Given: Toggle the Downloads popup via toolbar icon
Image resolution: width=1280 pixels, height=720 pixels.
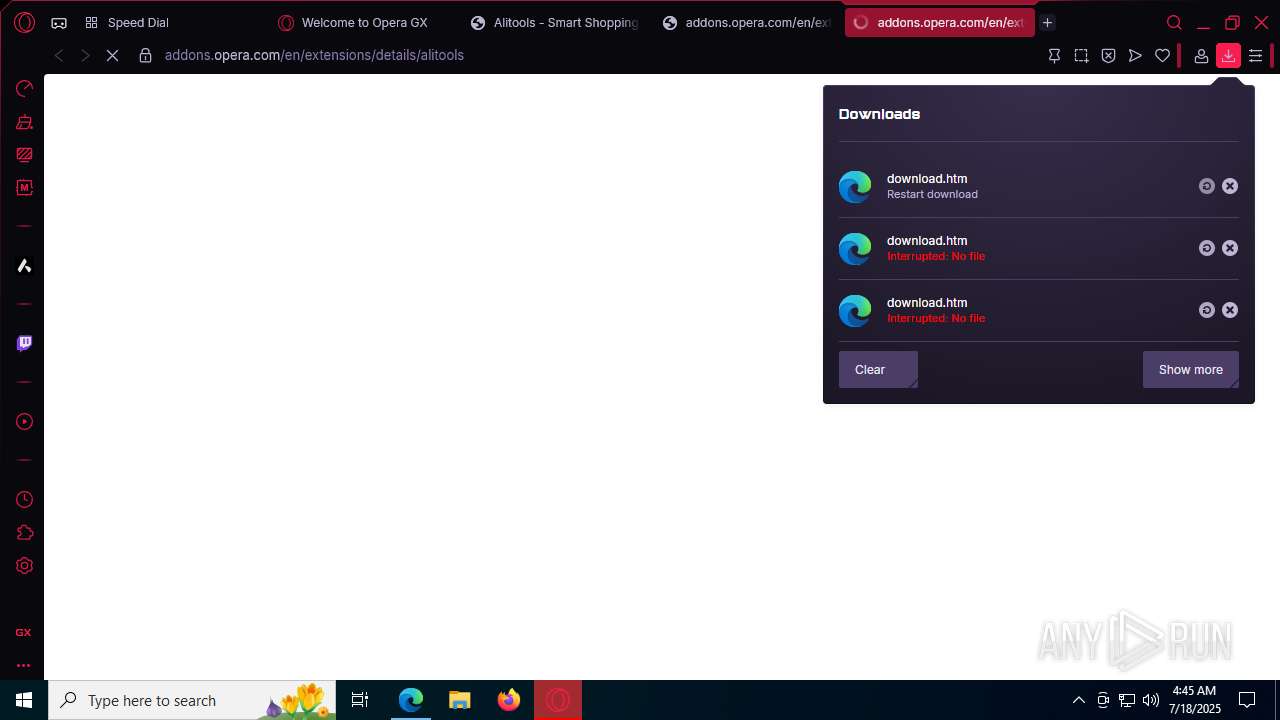Looking at the screenshot, I should [x=1228, y=56].
